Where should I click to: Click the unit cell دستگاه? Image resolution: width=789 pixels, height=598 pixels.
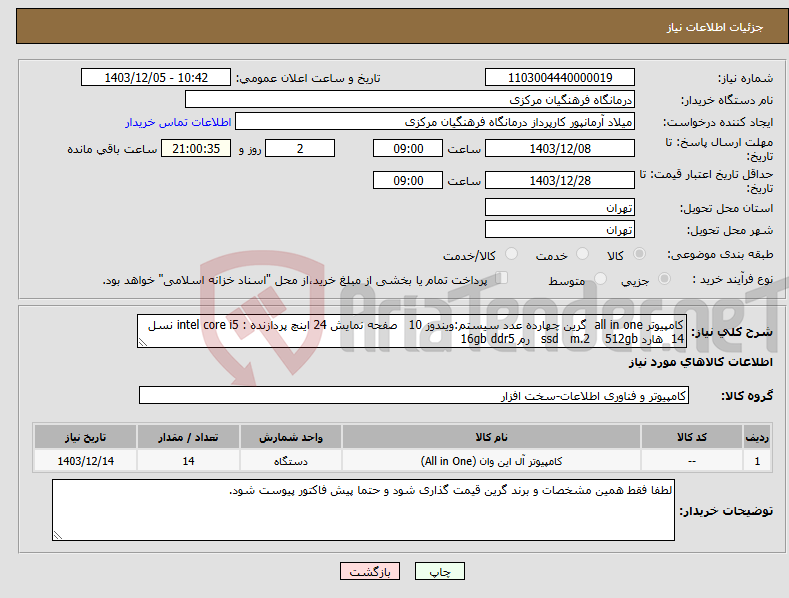291,461
